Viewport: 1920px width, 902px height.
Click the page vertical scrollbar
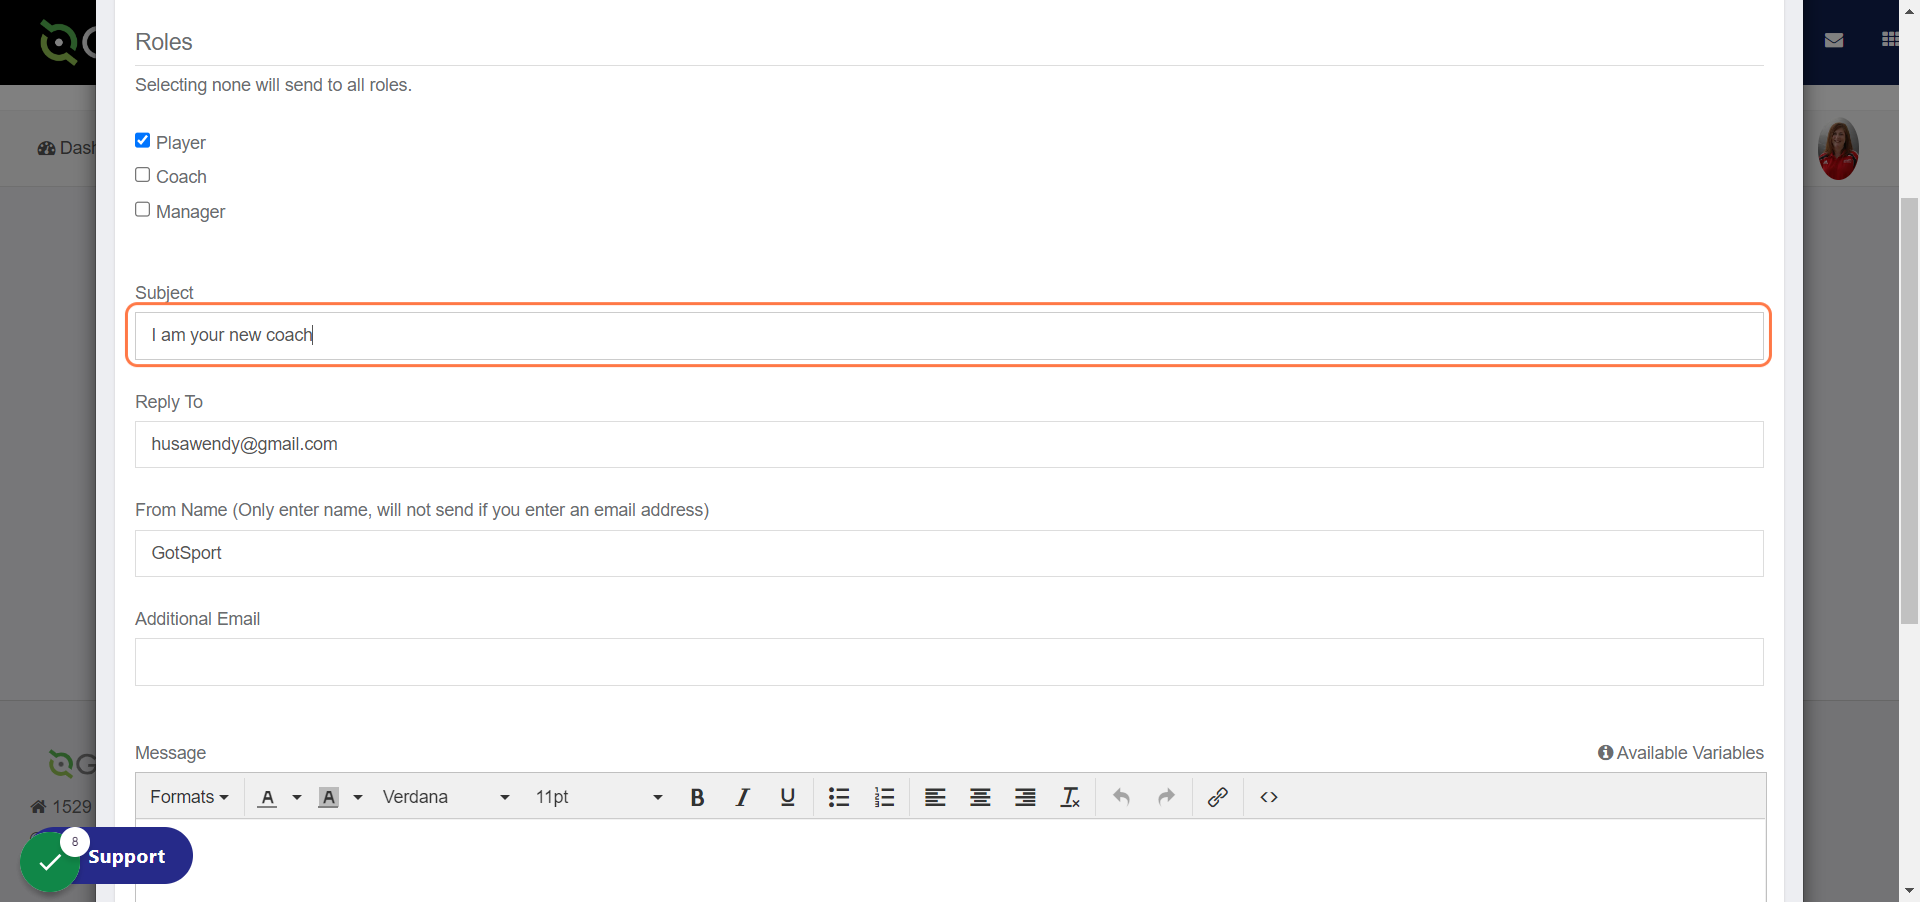1909,410
